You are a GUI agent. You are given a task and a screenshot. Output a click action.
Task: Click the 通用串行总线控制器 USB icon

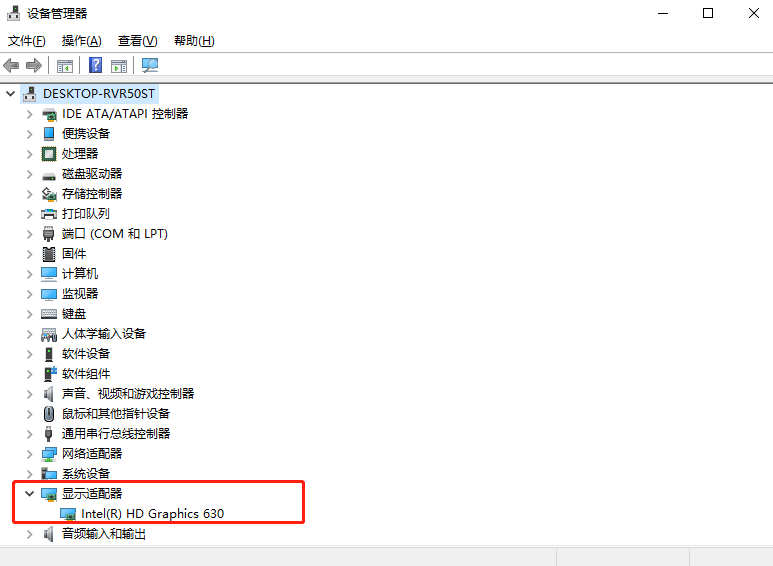pyautogui.click(x=48, y=434)
